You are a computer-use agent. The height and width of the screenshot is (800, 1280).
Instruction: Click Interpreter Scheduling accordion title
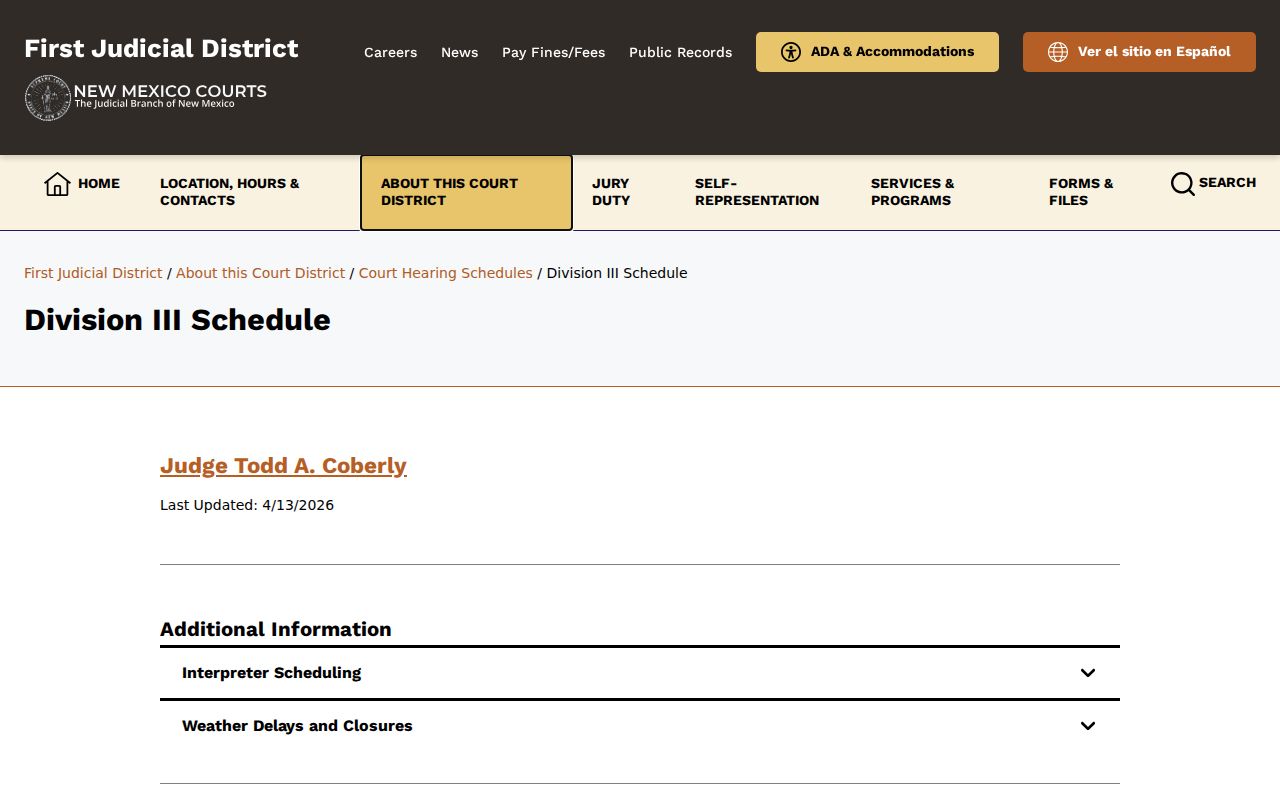pos(271,673)
